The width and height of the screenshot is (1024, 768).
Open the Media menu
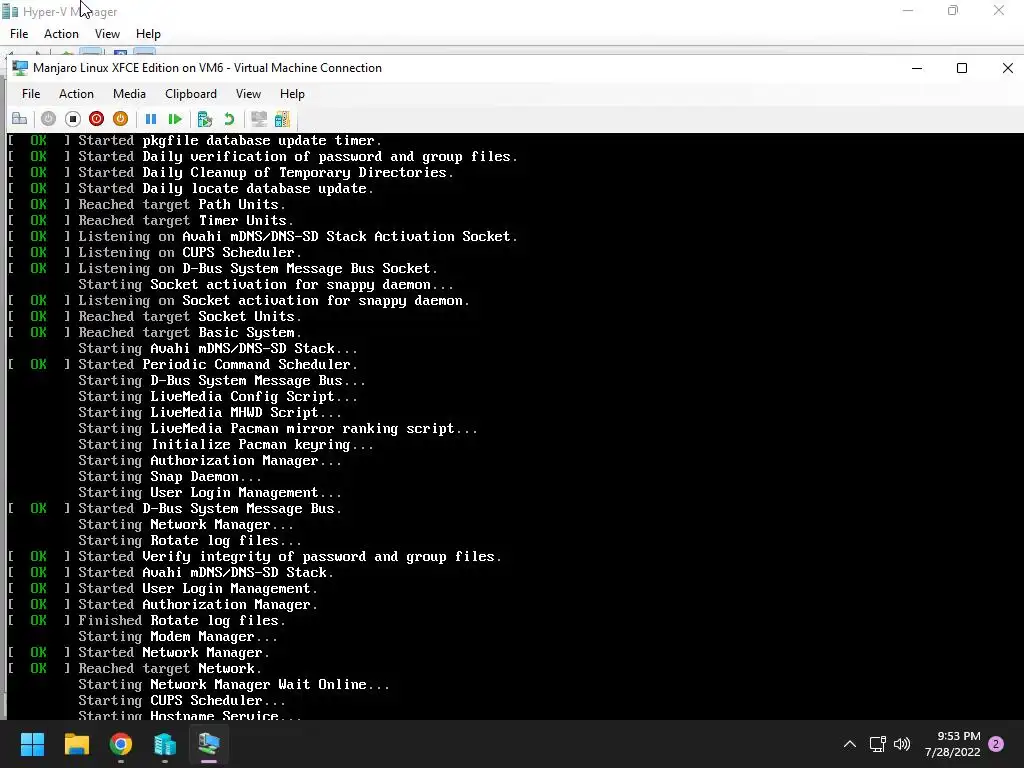[129, 94]
